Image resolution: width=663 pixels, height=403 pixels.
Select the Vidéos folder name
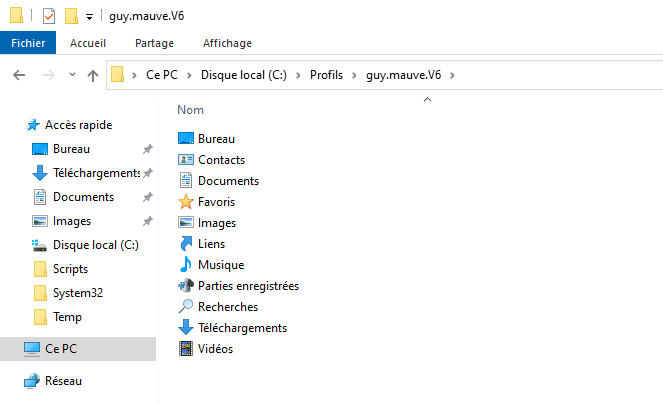[216, 349]
